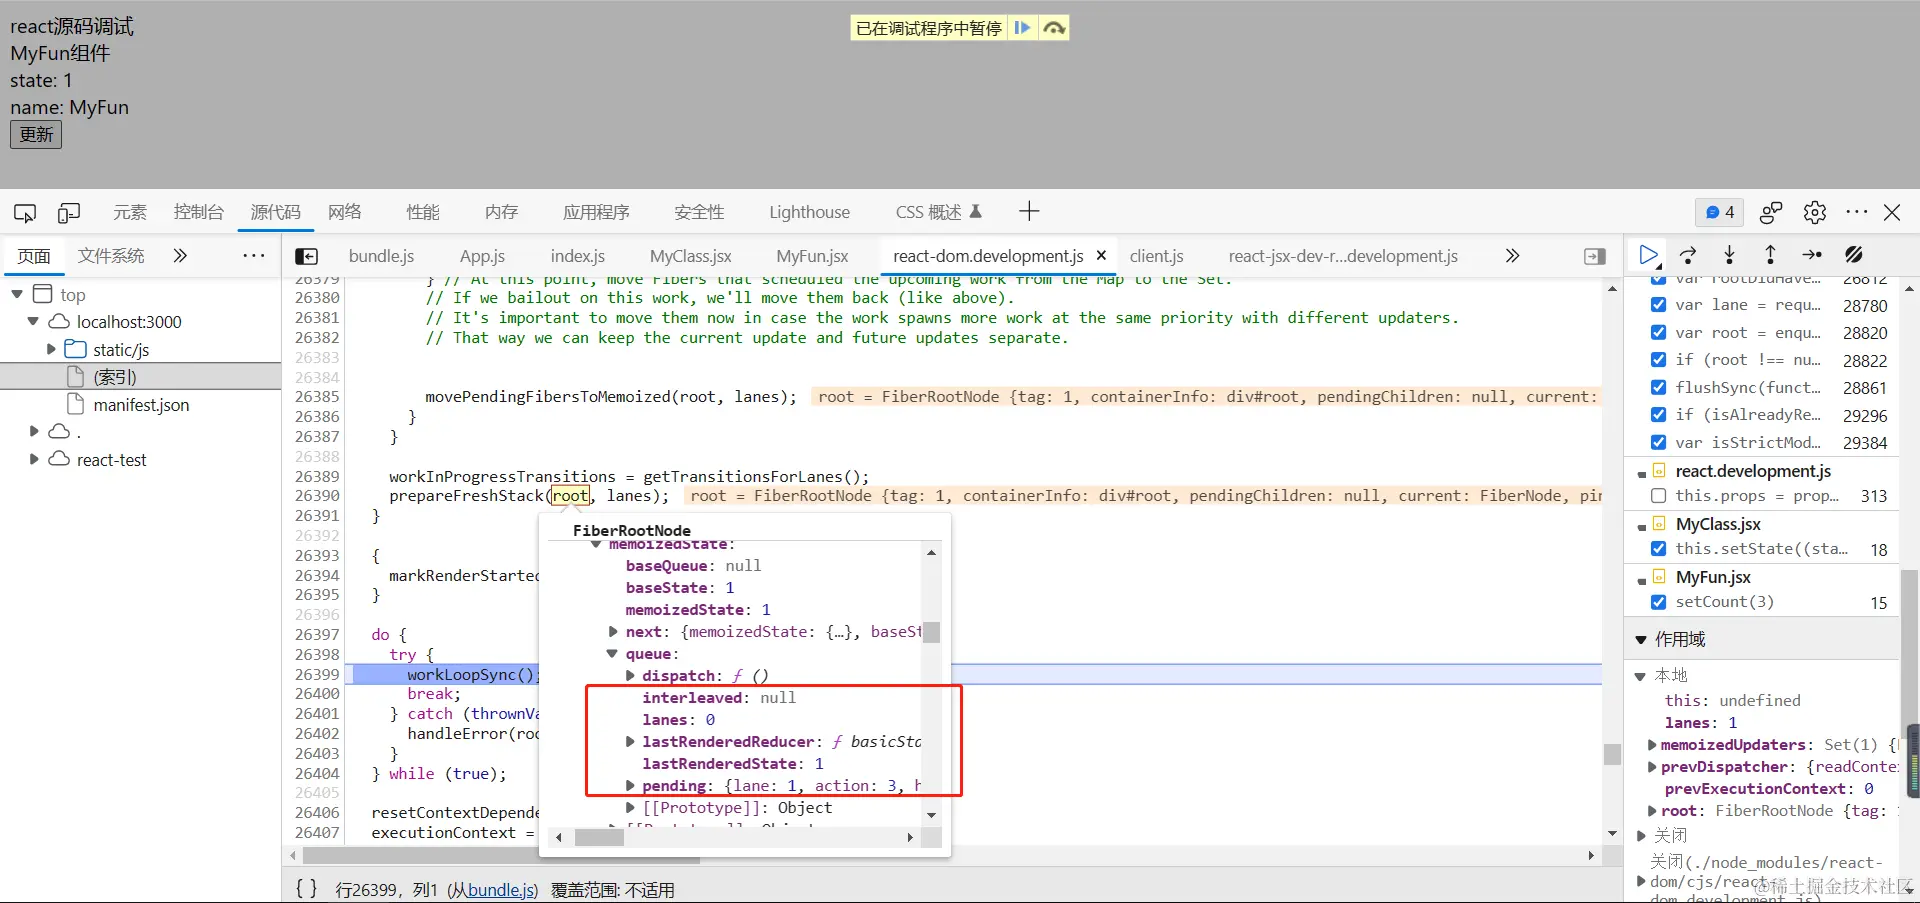Expand the static/js folder
Image resolution: width=1920 pixels, height=903 pixels.
(x=51, y=350)
